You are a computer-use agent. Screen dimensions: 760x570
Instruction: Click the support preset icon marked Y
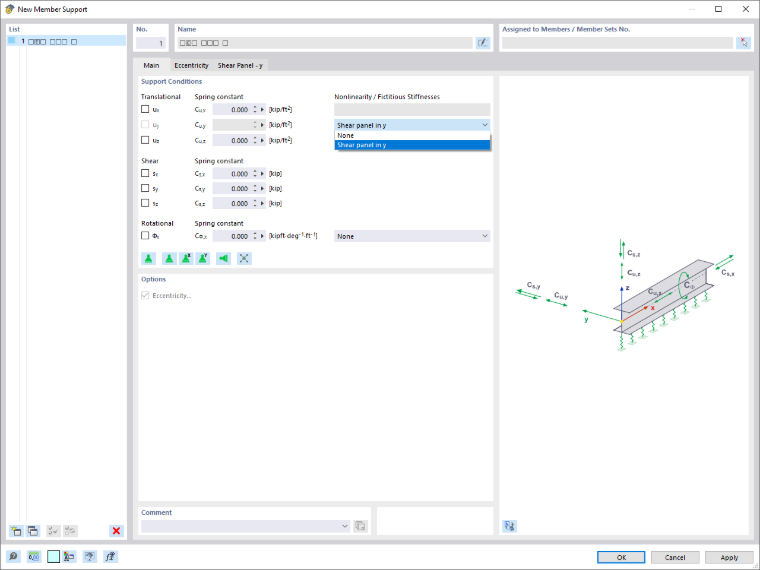(x=203, y=258)
